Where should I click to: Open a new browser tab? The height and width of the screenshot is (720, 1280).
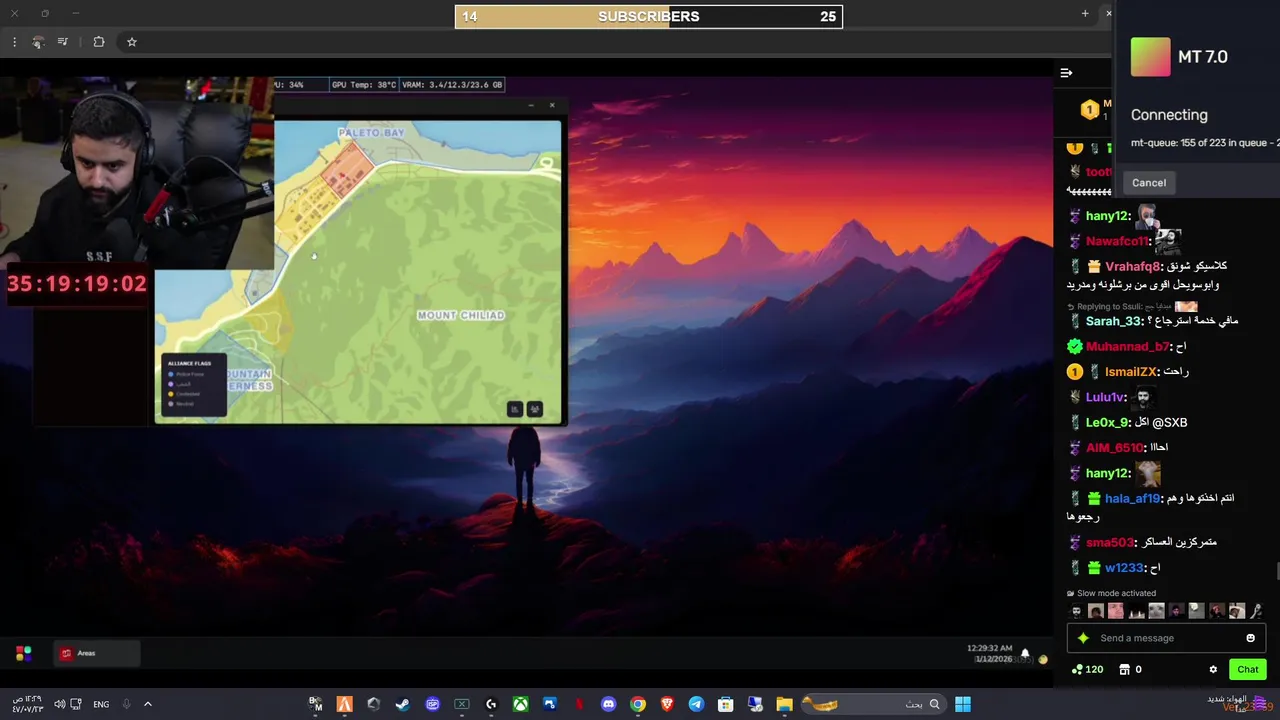[1085, 13]
